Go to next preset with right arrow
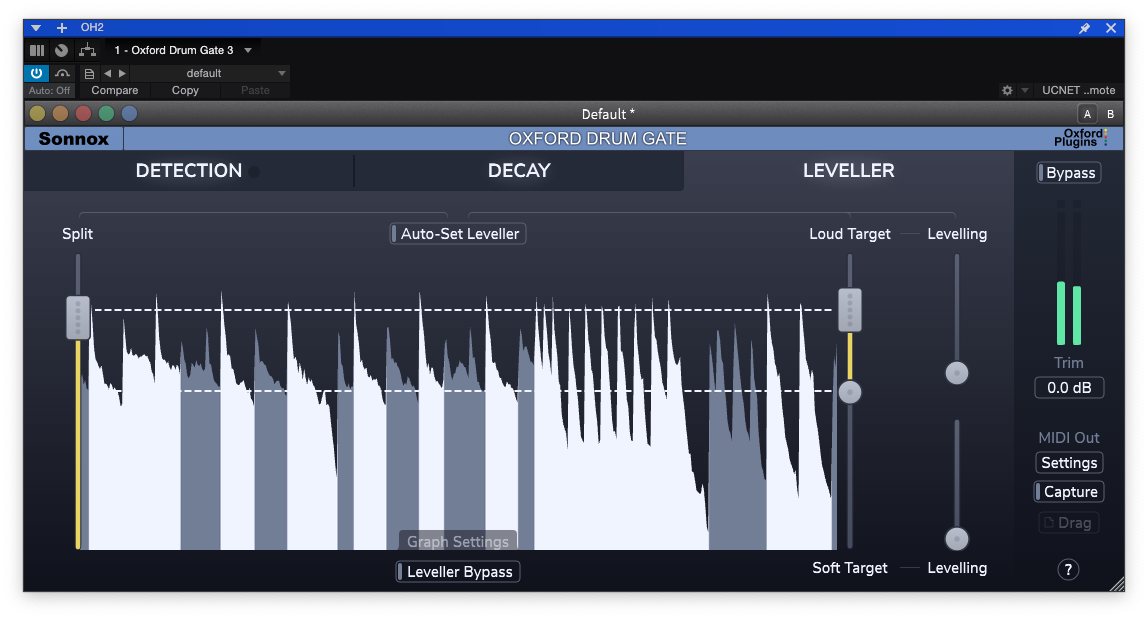The image size is (1148, 619). coord(122,73)
